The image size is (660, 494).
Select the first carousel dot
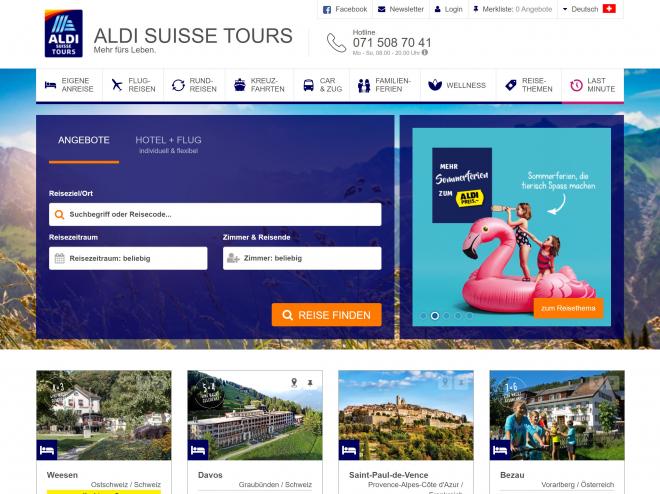point(423,316)
